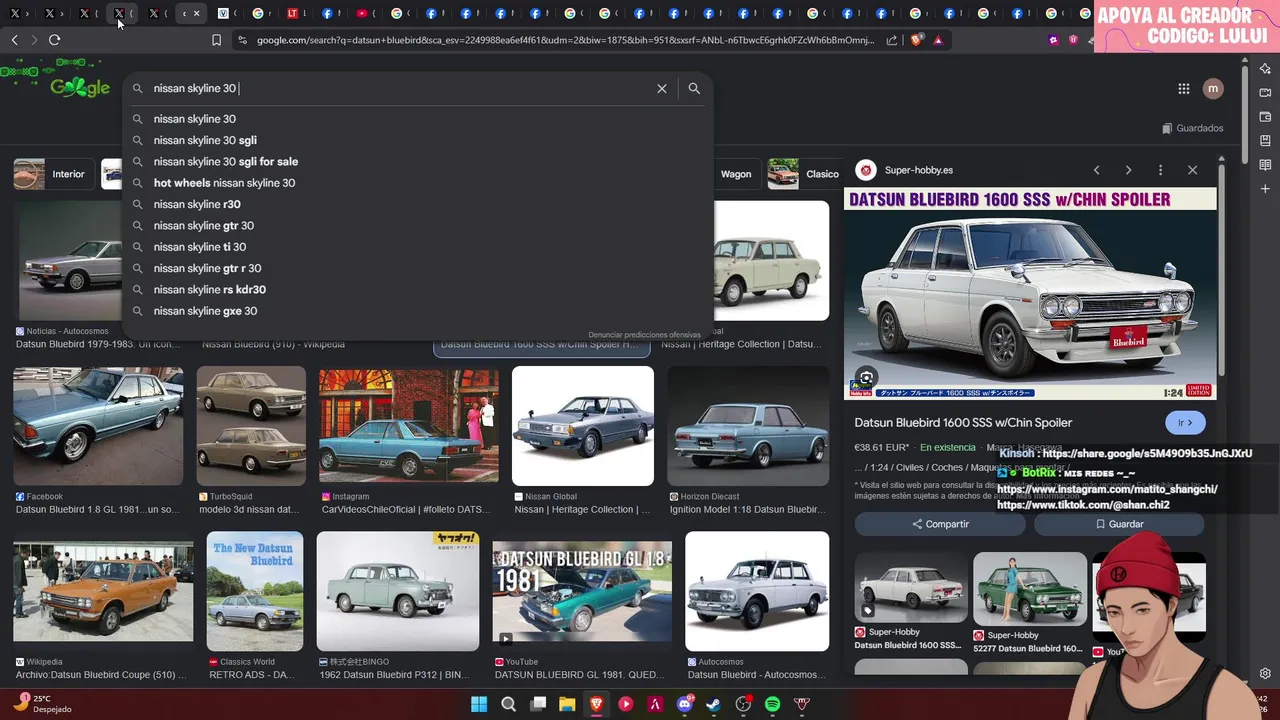1280x720 pixels.
Task: Open the Google logo home link
Action: 80,88
